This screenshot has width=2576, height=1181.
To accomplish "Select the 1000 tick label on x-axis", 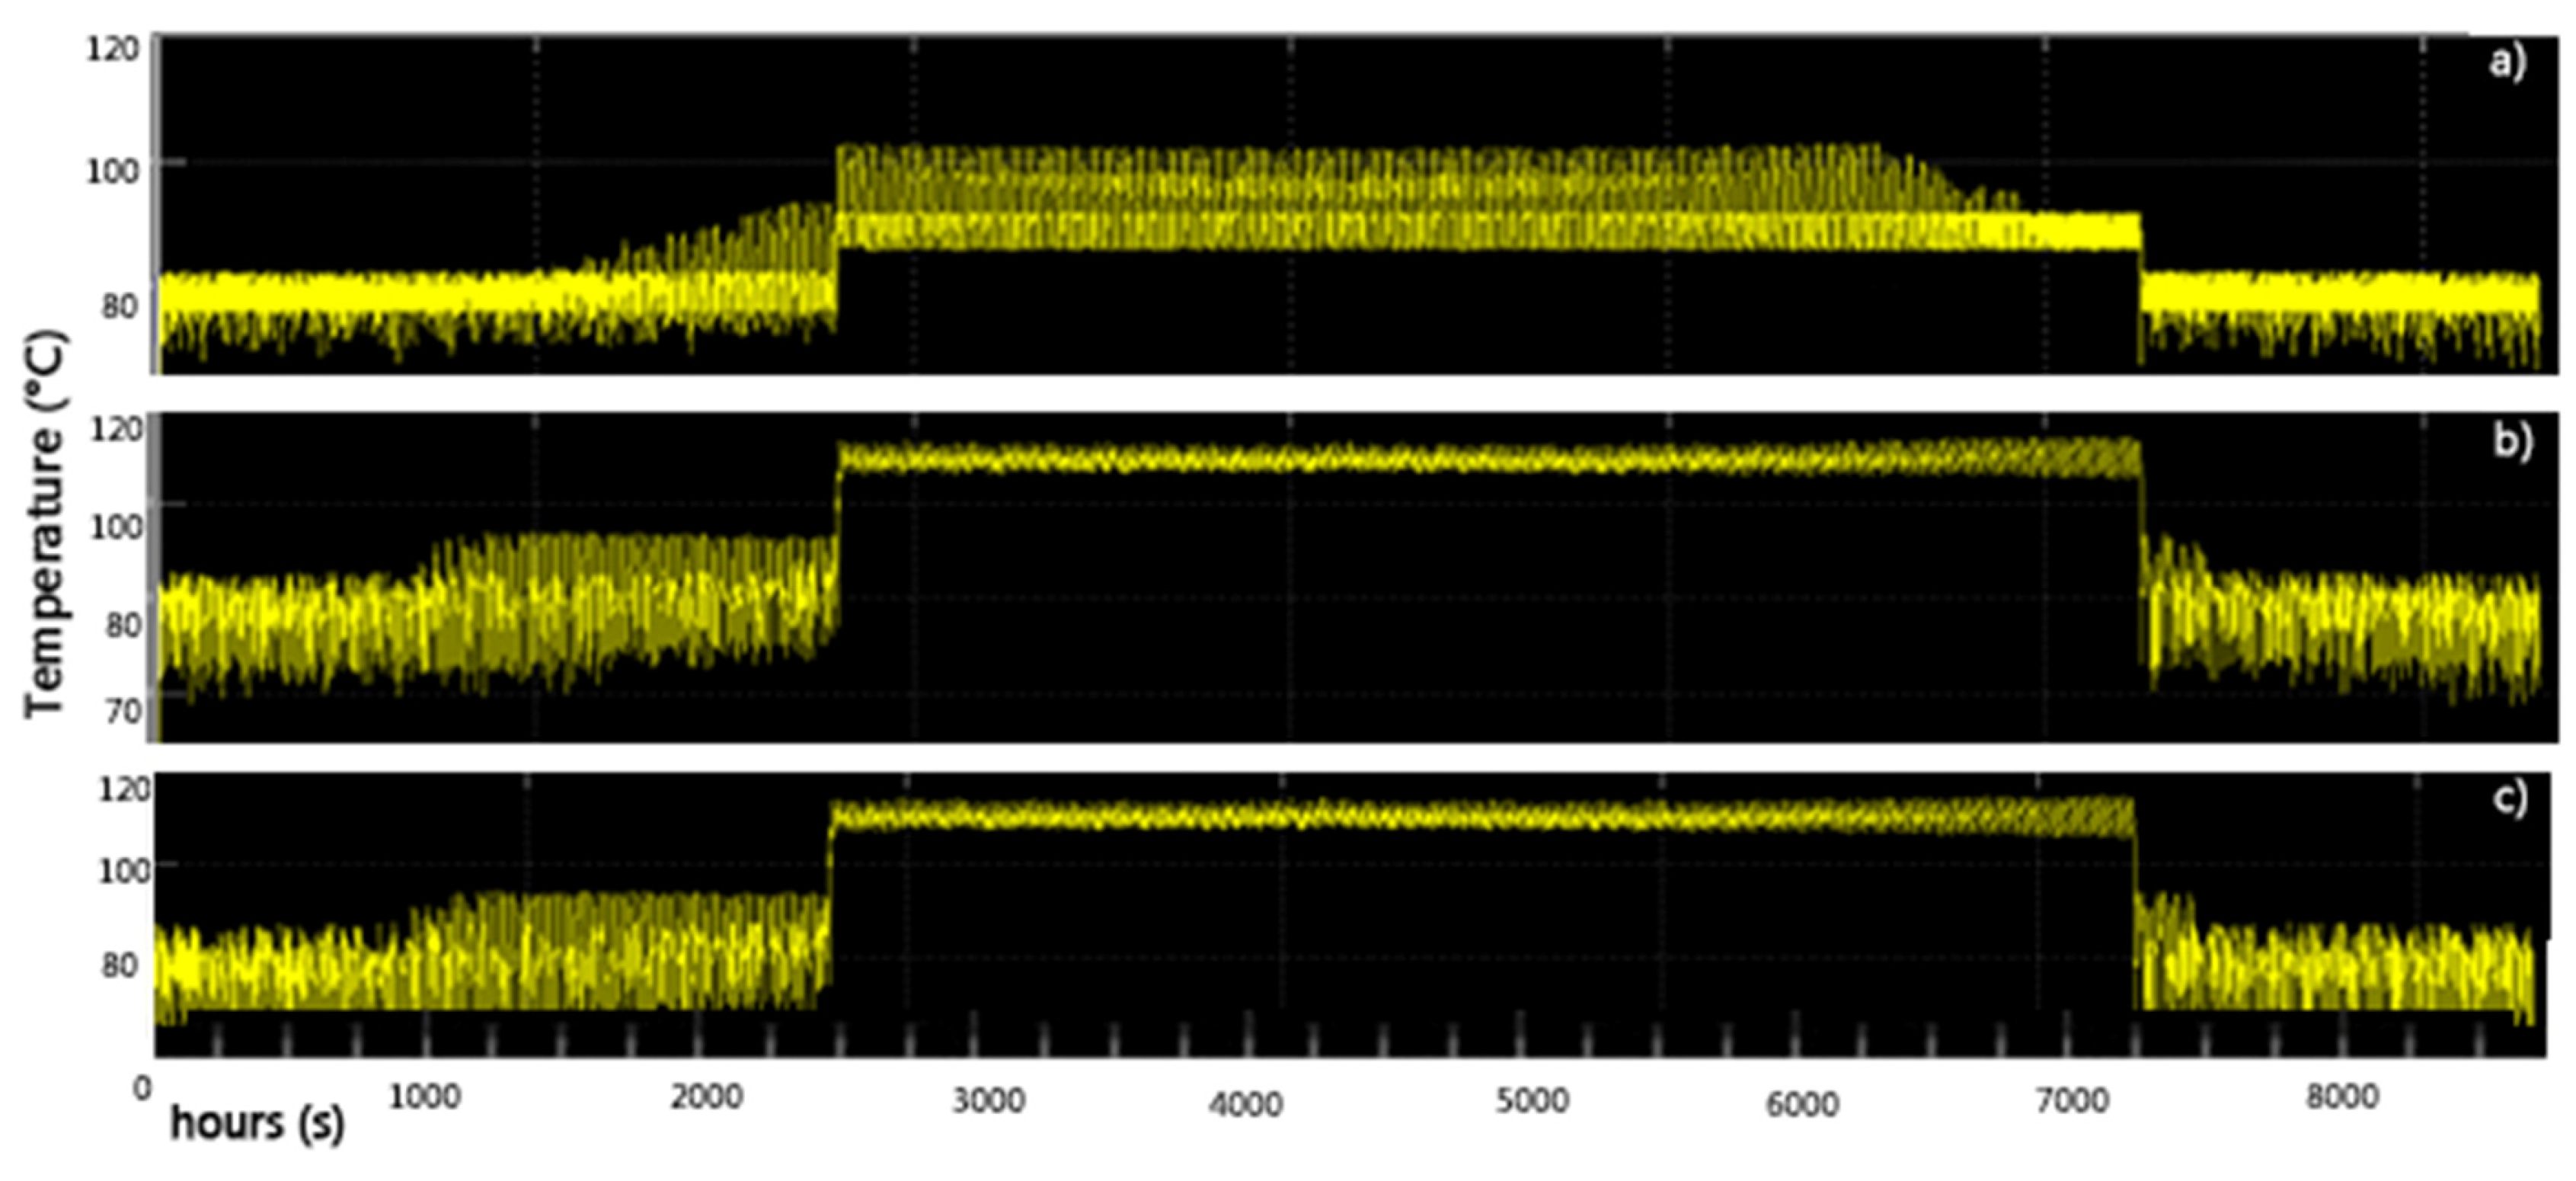I will [x=424, y=1098].
